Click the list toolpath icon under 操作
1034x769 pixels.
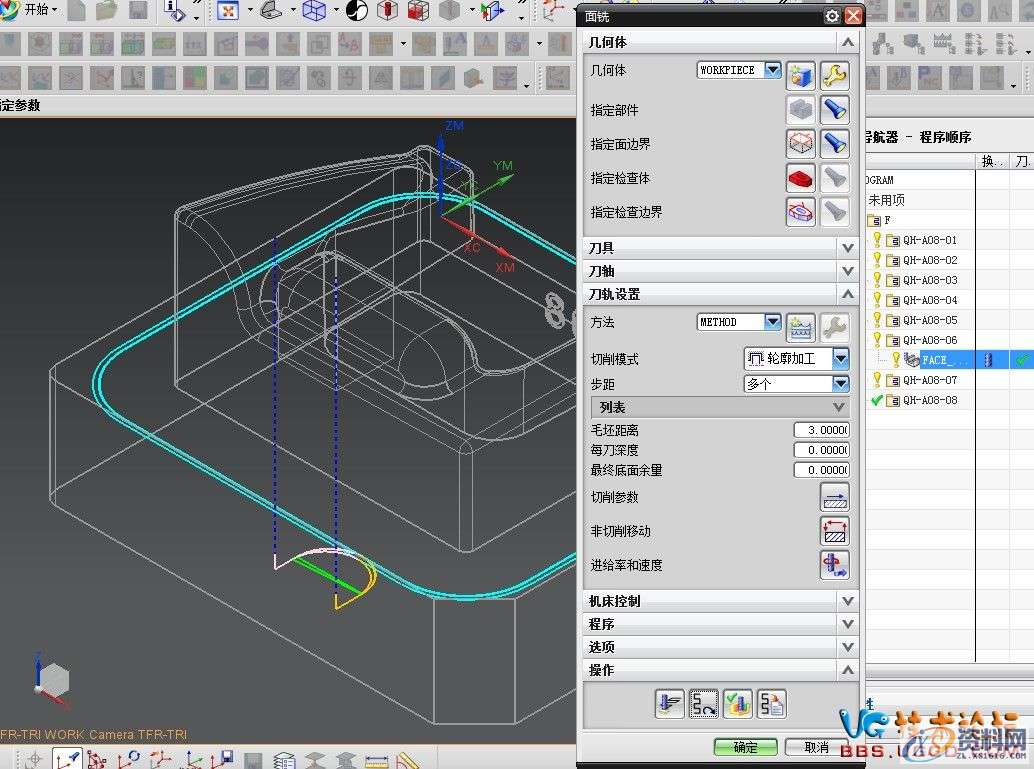[771, 703]
